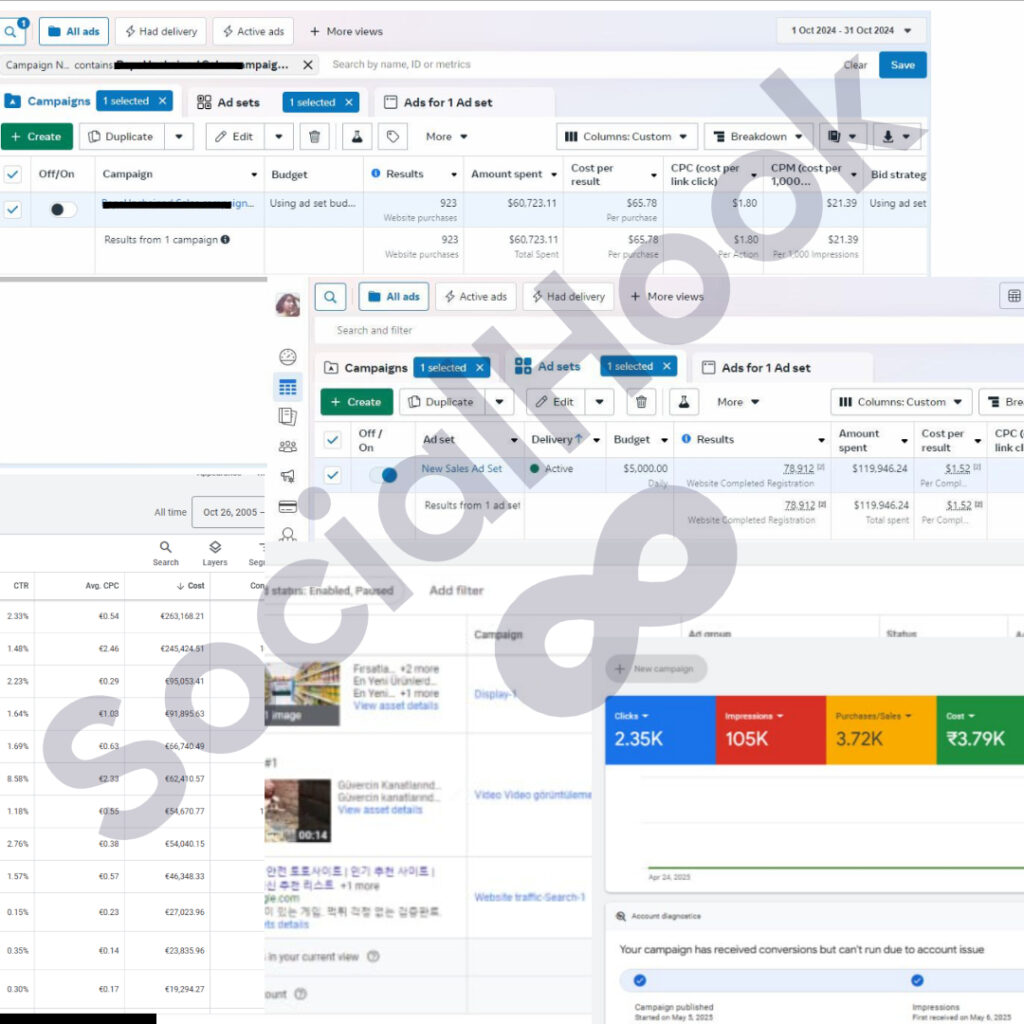Click the Layers icon in the Google Ads table

pos(215,553)
